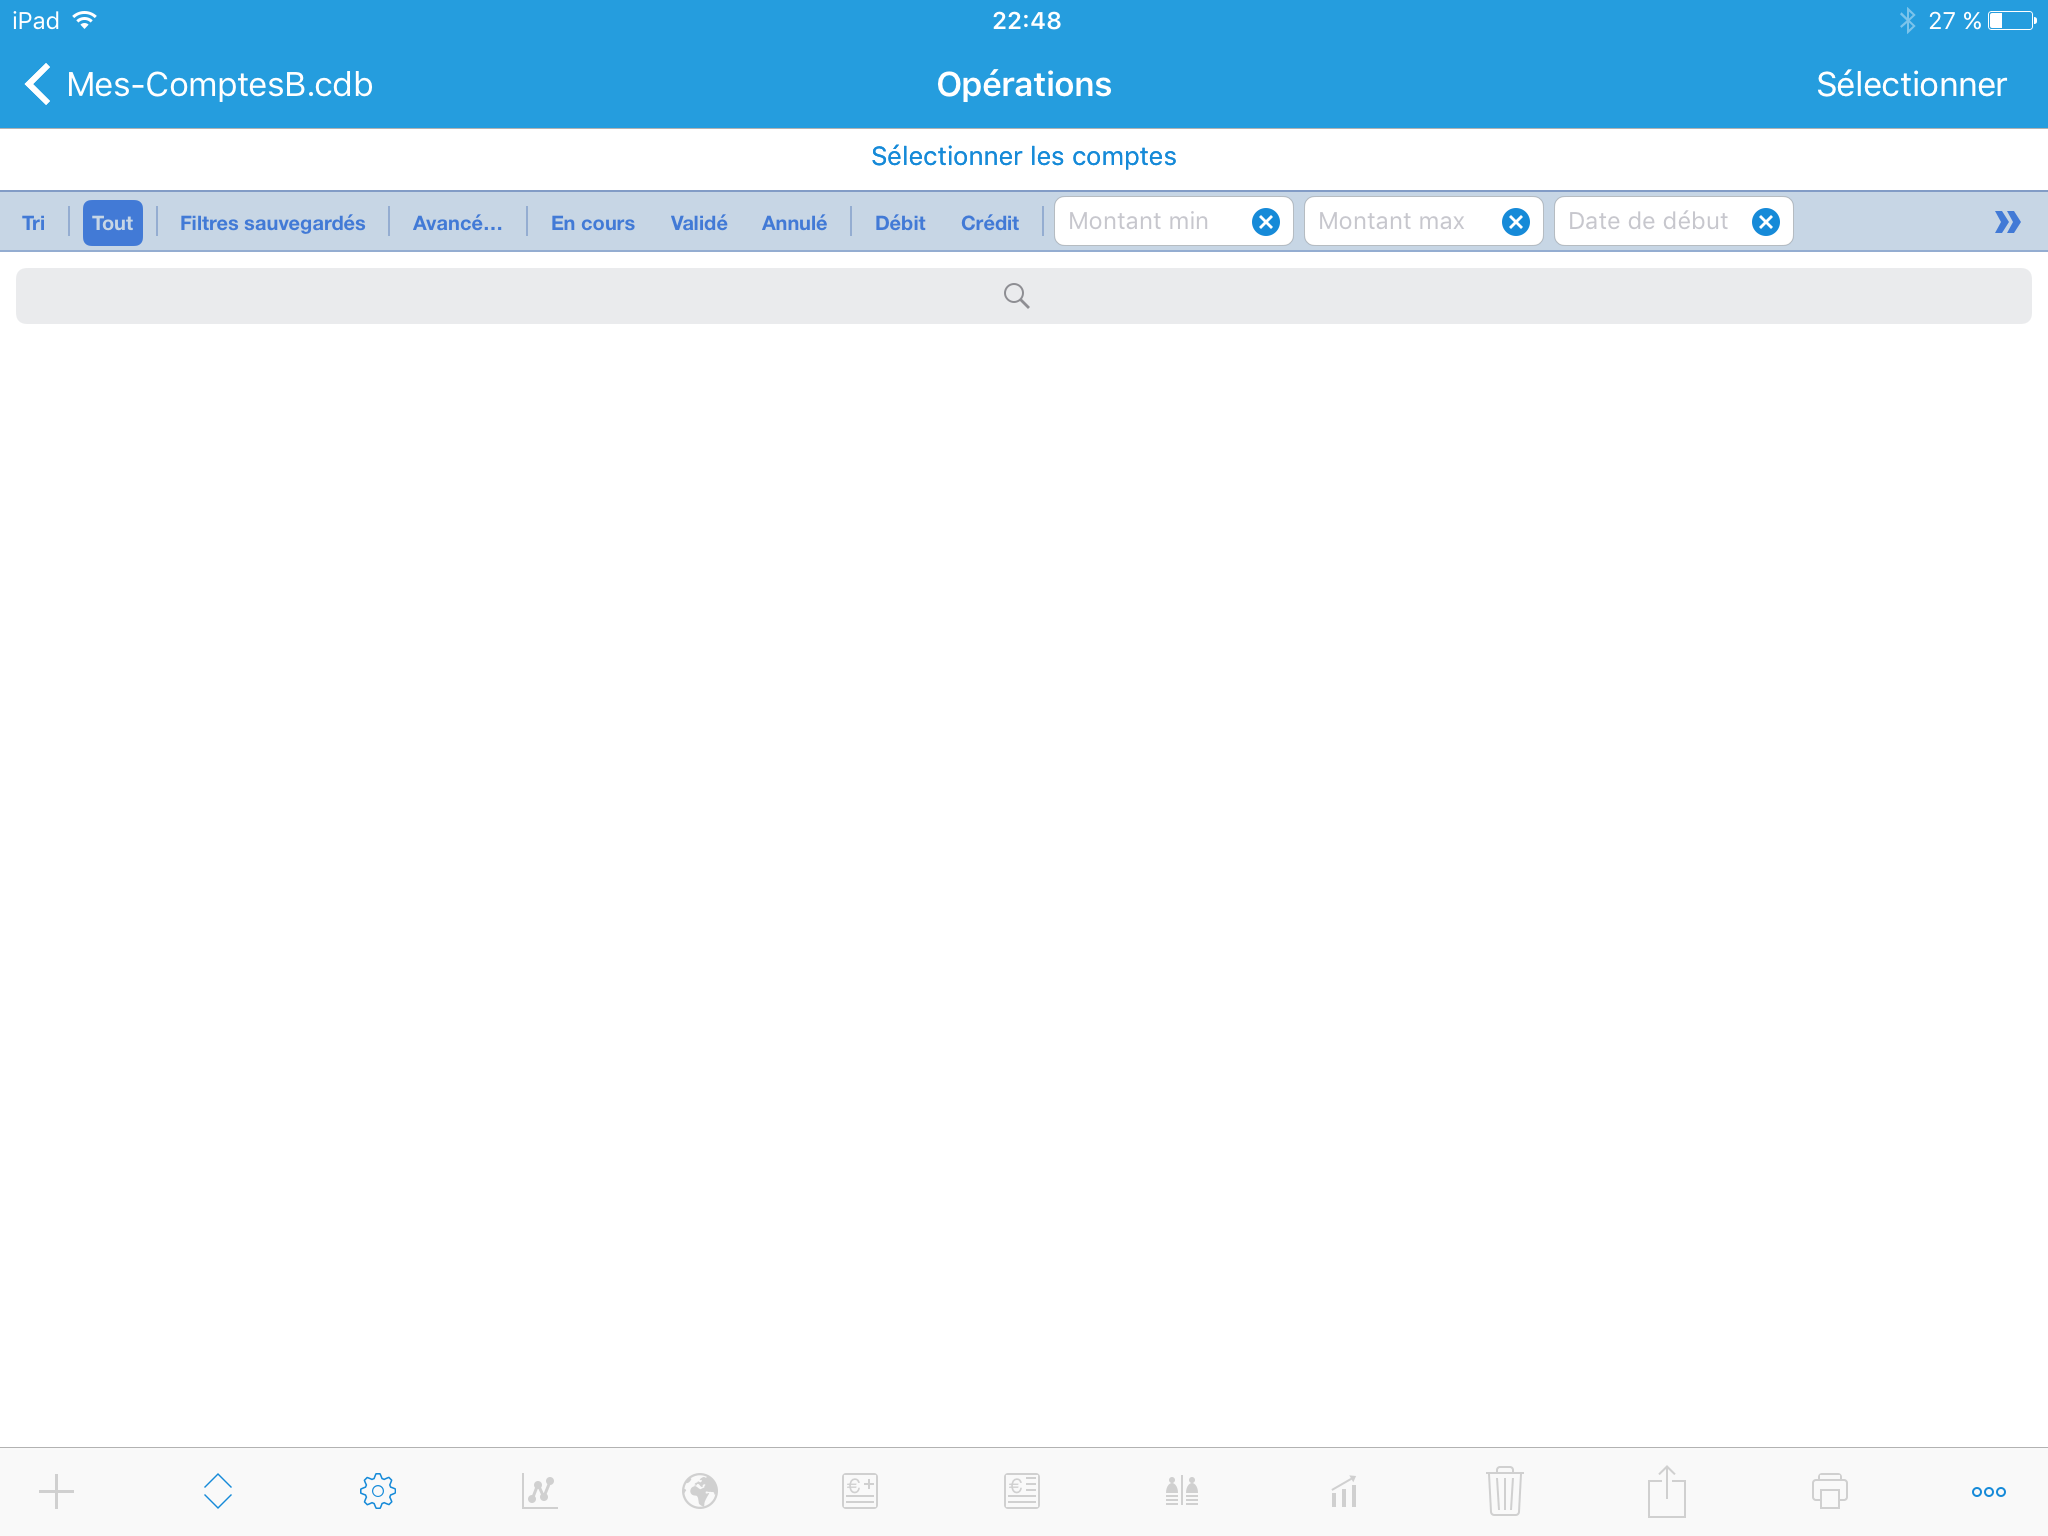Viewport: 2048px width, 1536px height.
Task: Tap the Wi-Fi status icon
Action: [x=85, y=20]
